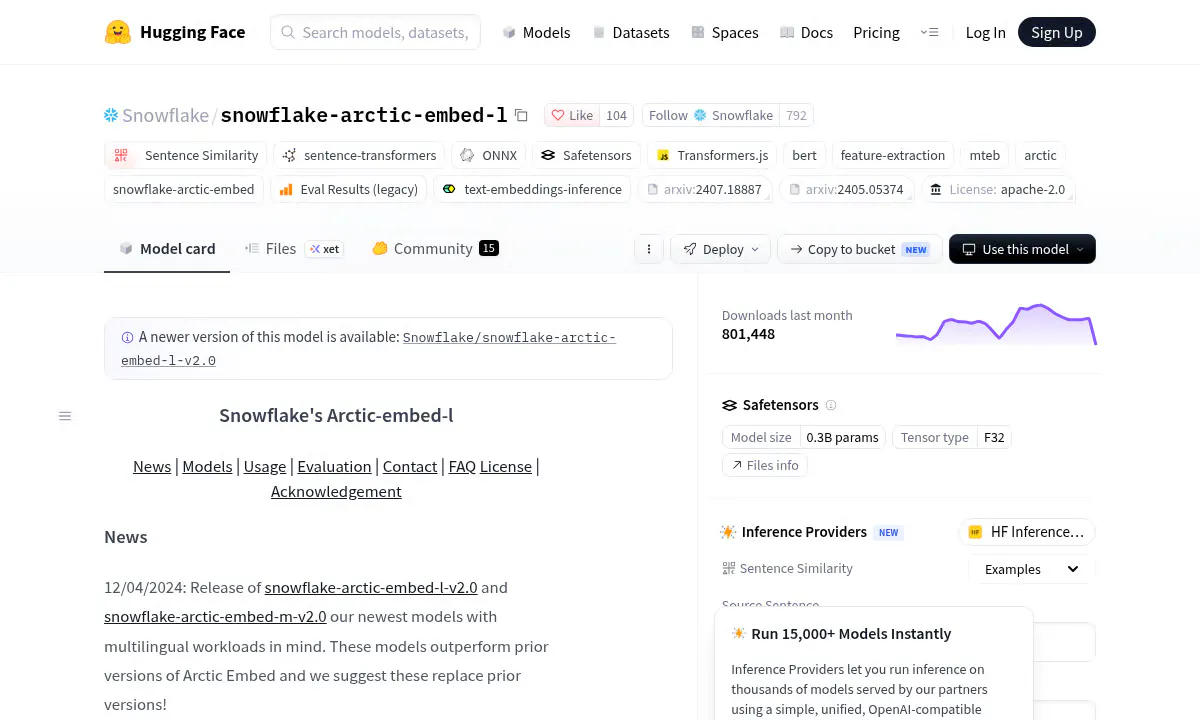Expand the Deploy dropdown
Screen dimensions: 1200x720
point(721,249)
